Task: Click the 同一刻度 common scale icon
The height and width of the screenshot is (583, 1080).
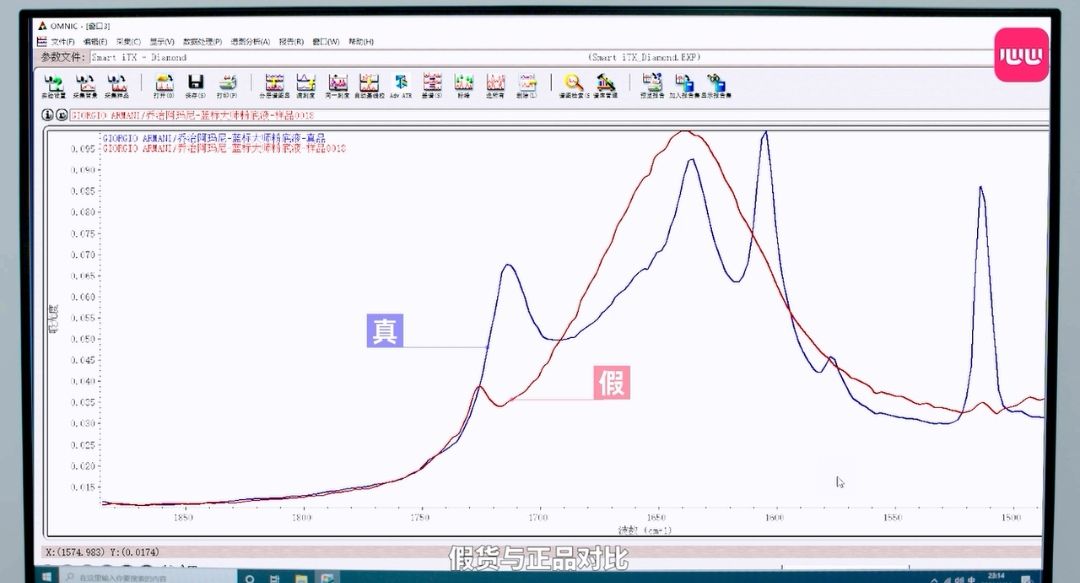Action: 338,86
